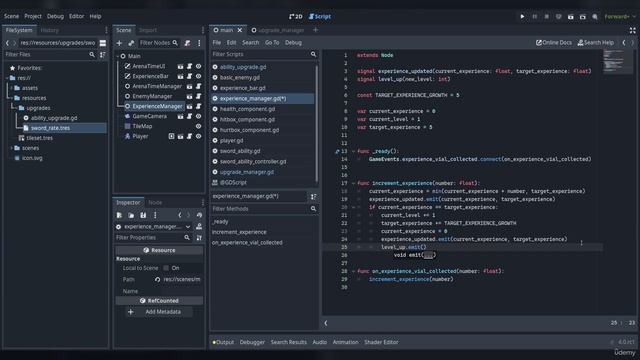Go to previous FileSystem directory
This screenshot has height=360, width=640.
pos(7,43)
